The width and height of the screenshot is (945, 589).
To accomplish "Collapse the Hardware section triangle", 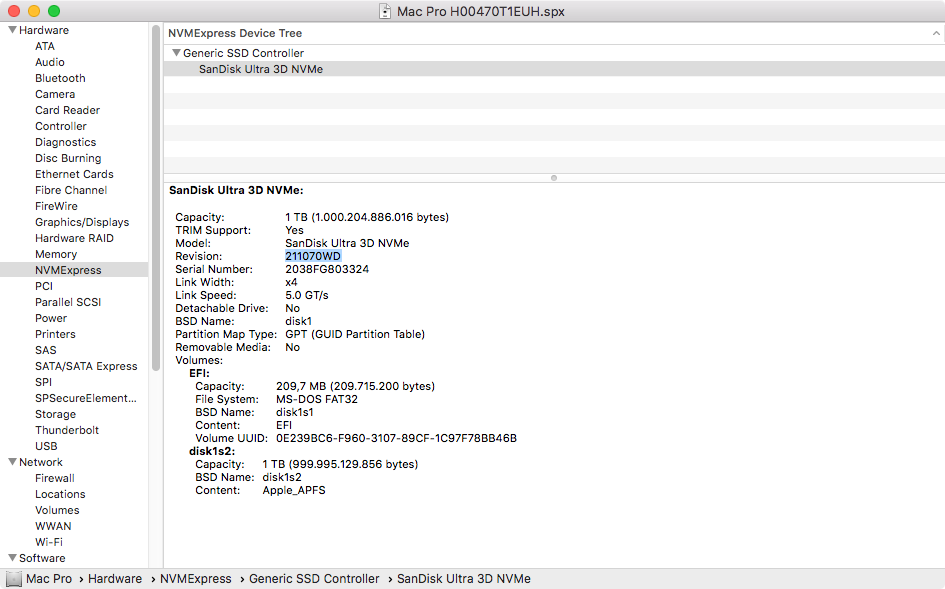I will click(12, 30).
